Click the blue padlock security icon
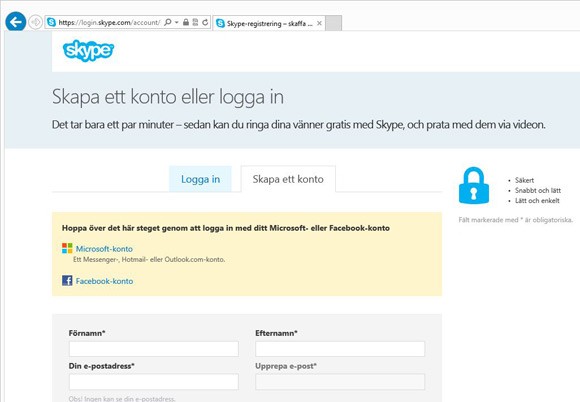Screen dimensions: 580x402 click(x=474, y=186)
